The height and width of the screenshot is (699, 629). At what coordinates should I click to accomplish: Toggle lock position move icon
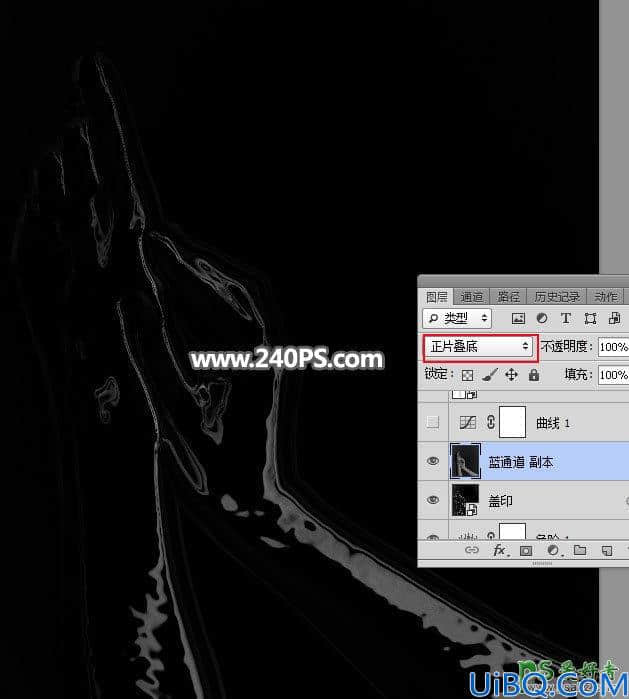pyautogui.click(x=511, y=375)
